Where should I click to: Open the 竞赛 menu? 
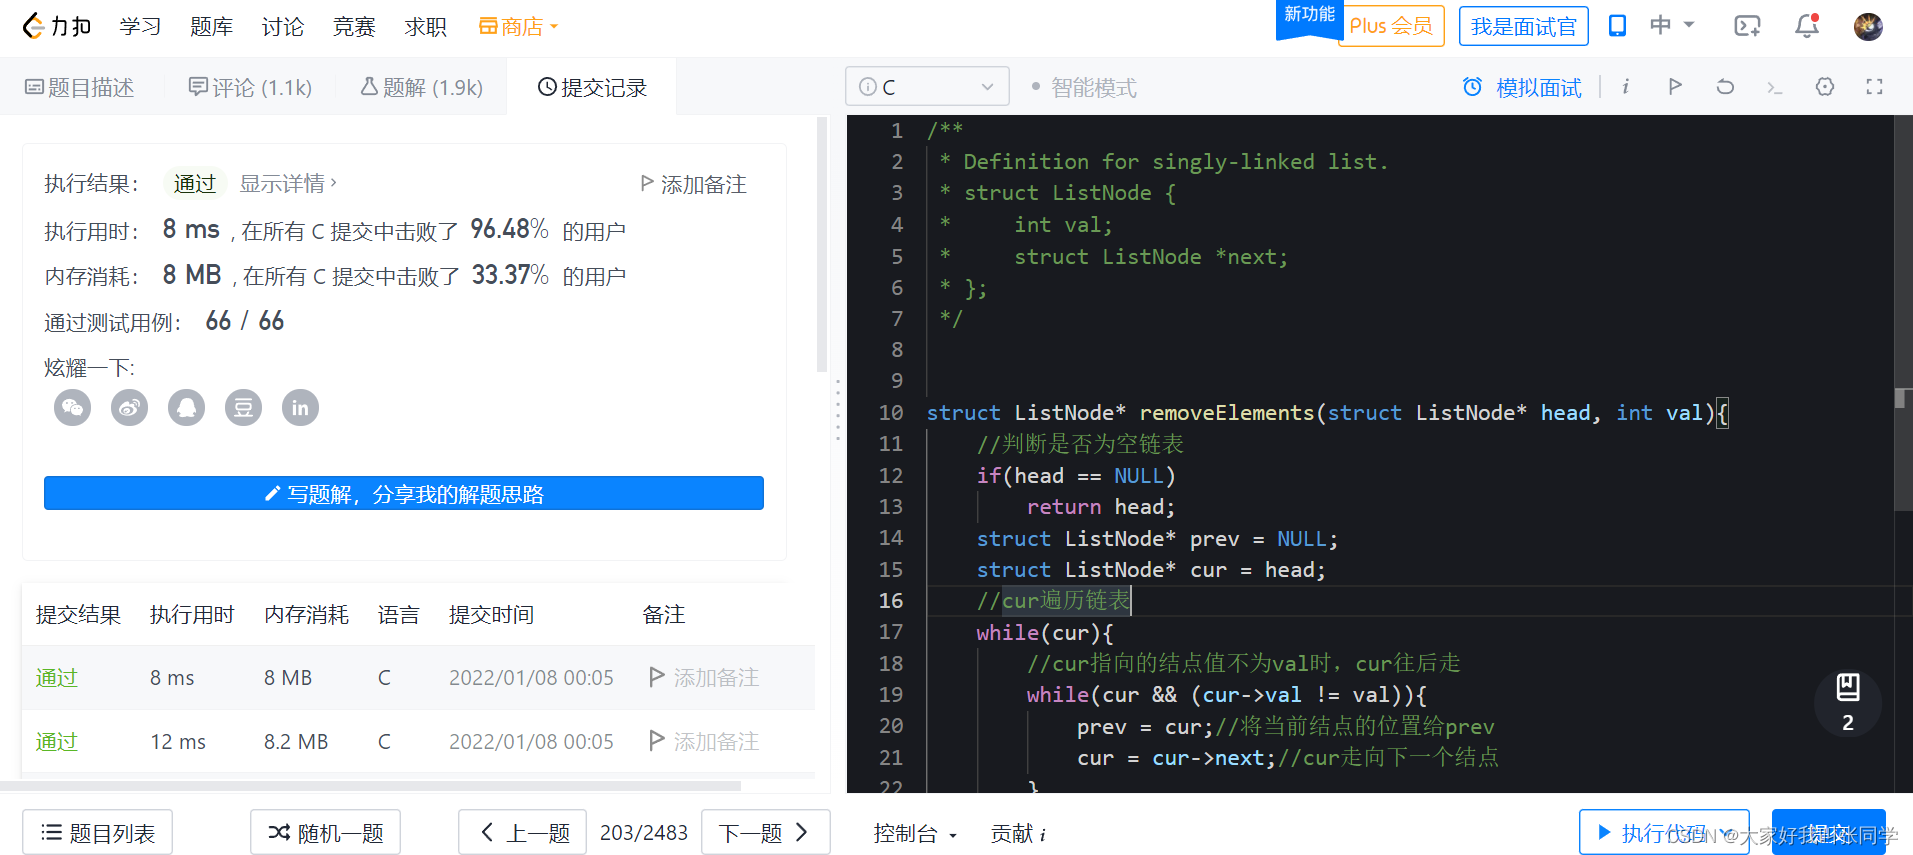click(354, 27)
